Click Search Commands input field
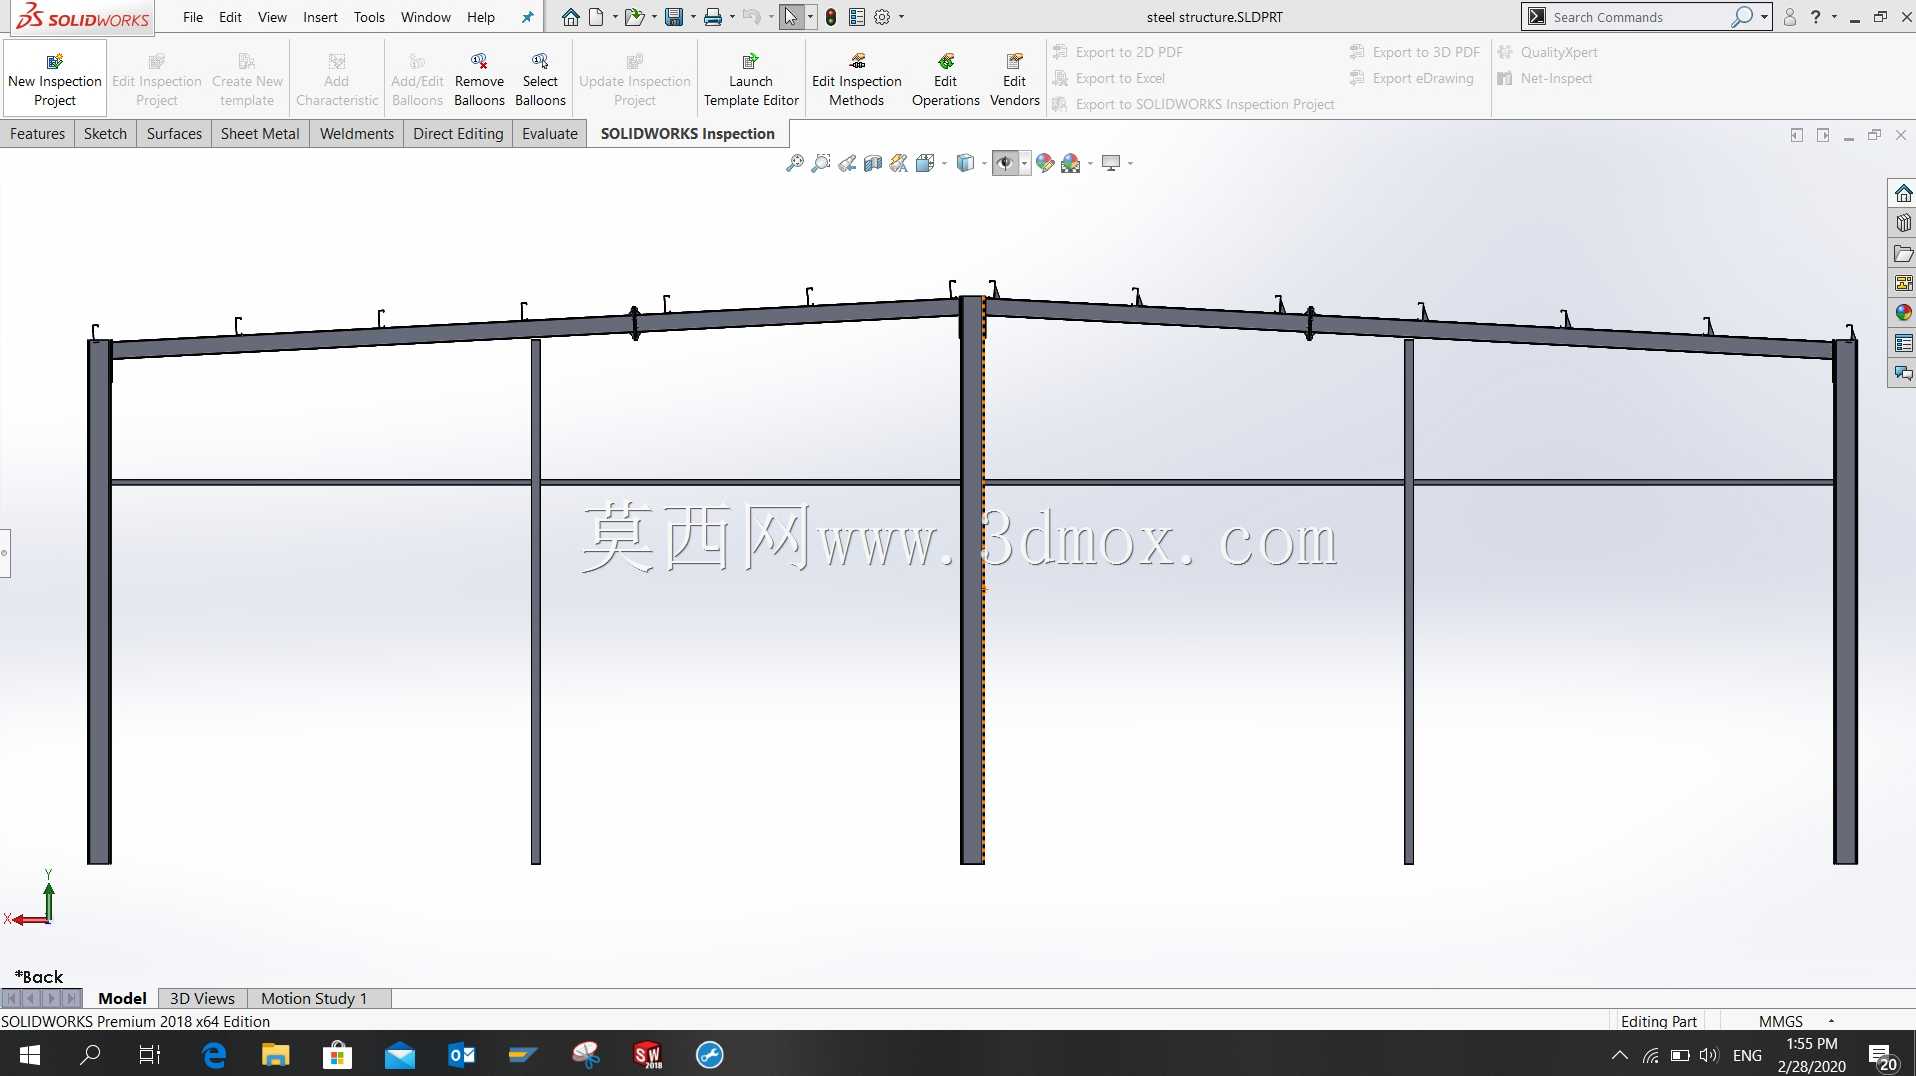Viewport: 1916px width, 1076px height. [1640, 17]
